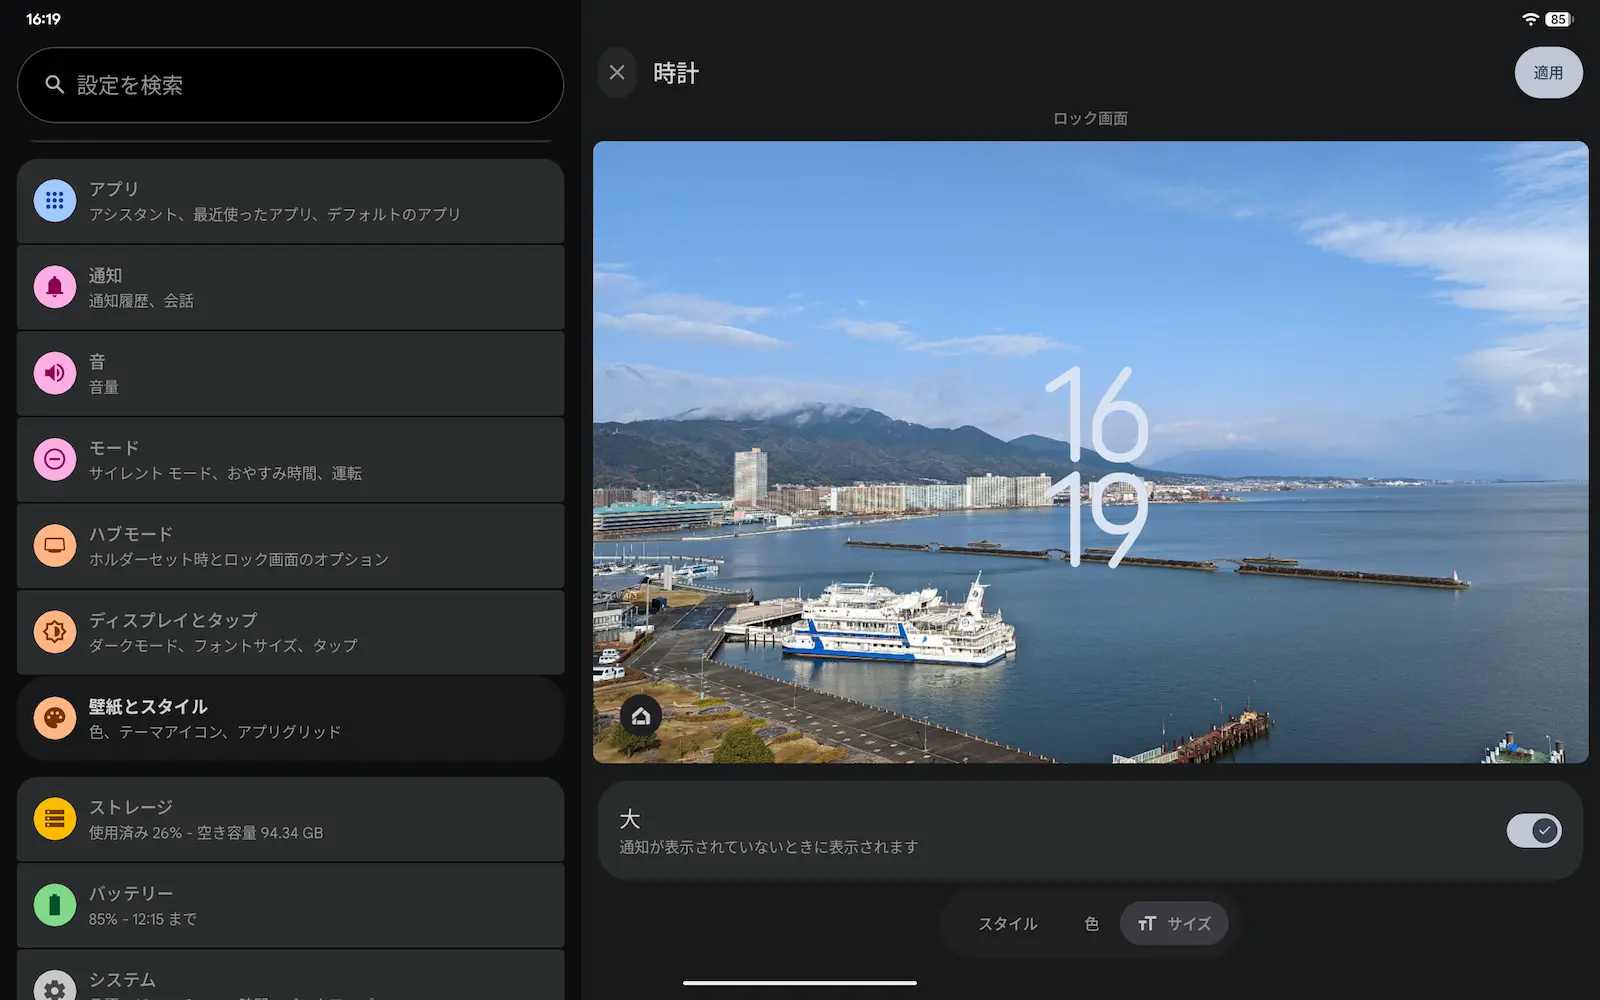
Task: Click the Battery icon in settings list
Action: click(55, 905)
